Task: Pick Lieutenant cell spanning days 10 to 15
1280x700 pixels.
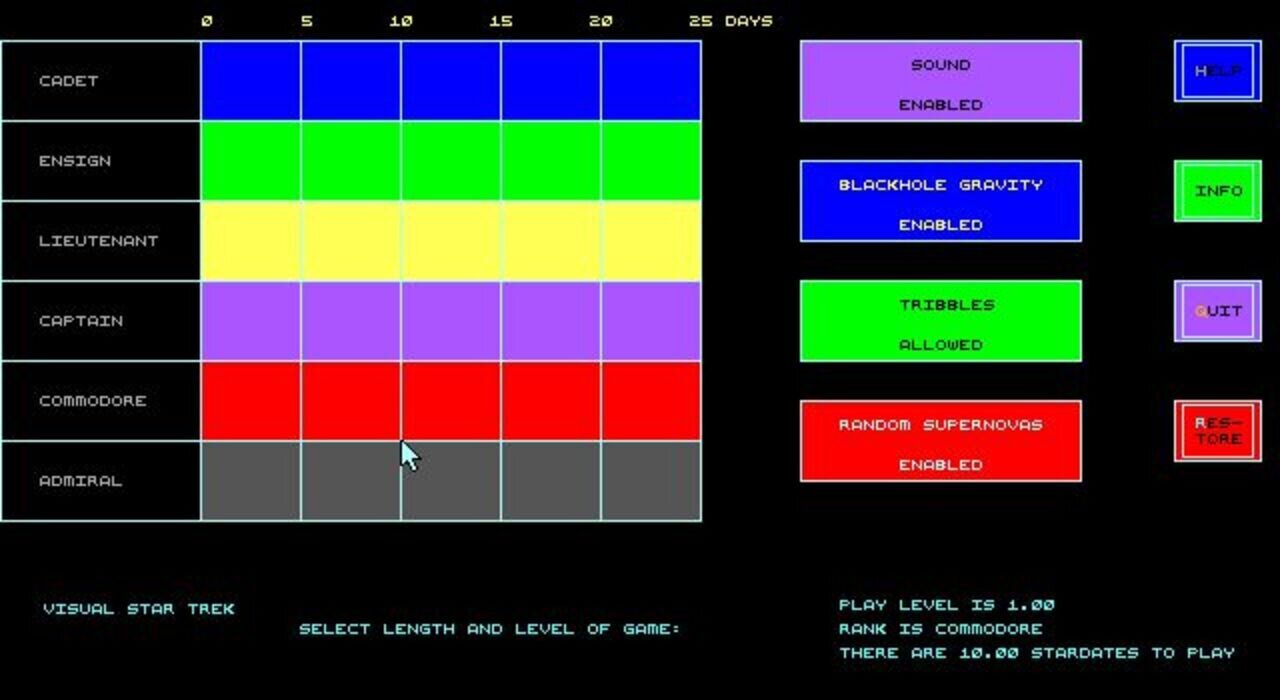Action: [x=451, y=241]
